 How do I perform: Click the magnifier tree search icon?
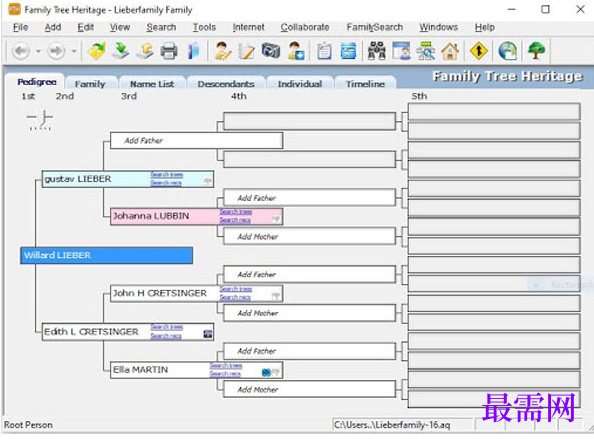426,51
